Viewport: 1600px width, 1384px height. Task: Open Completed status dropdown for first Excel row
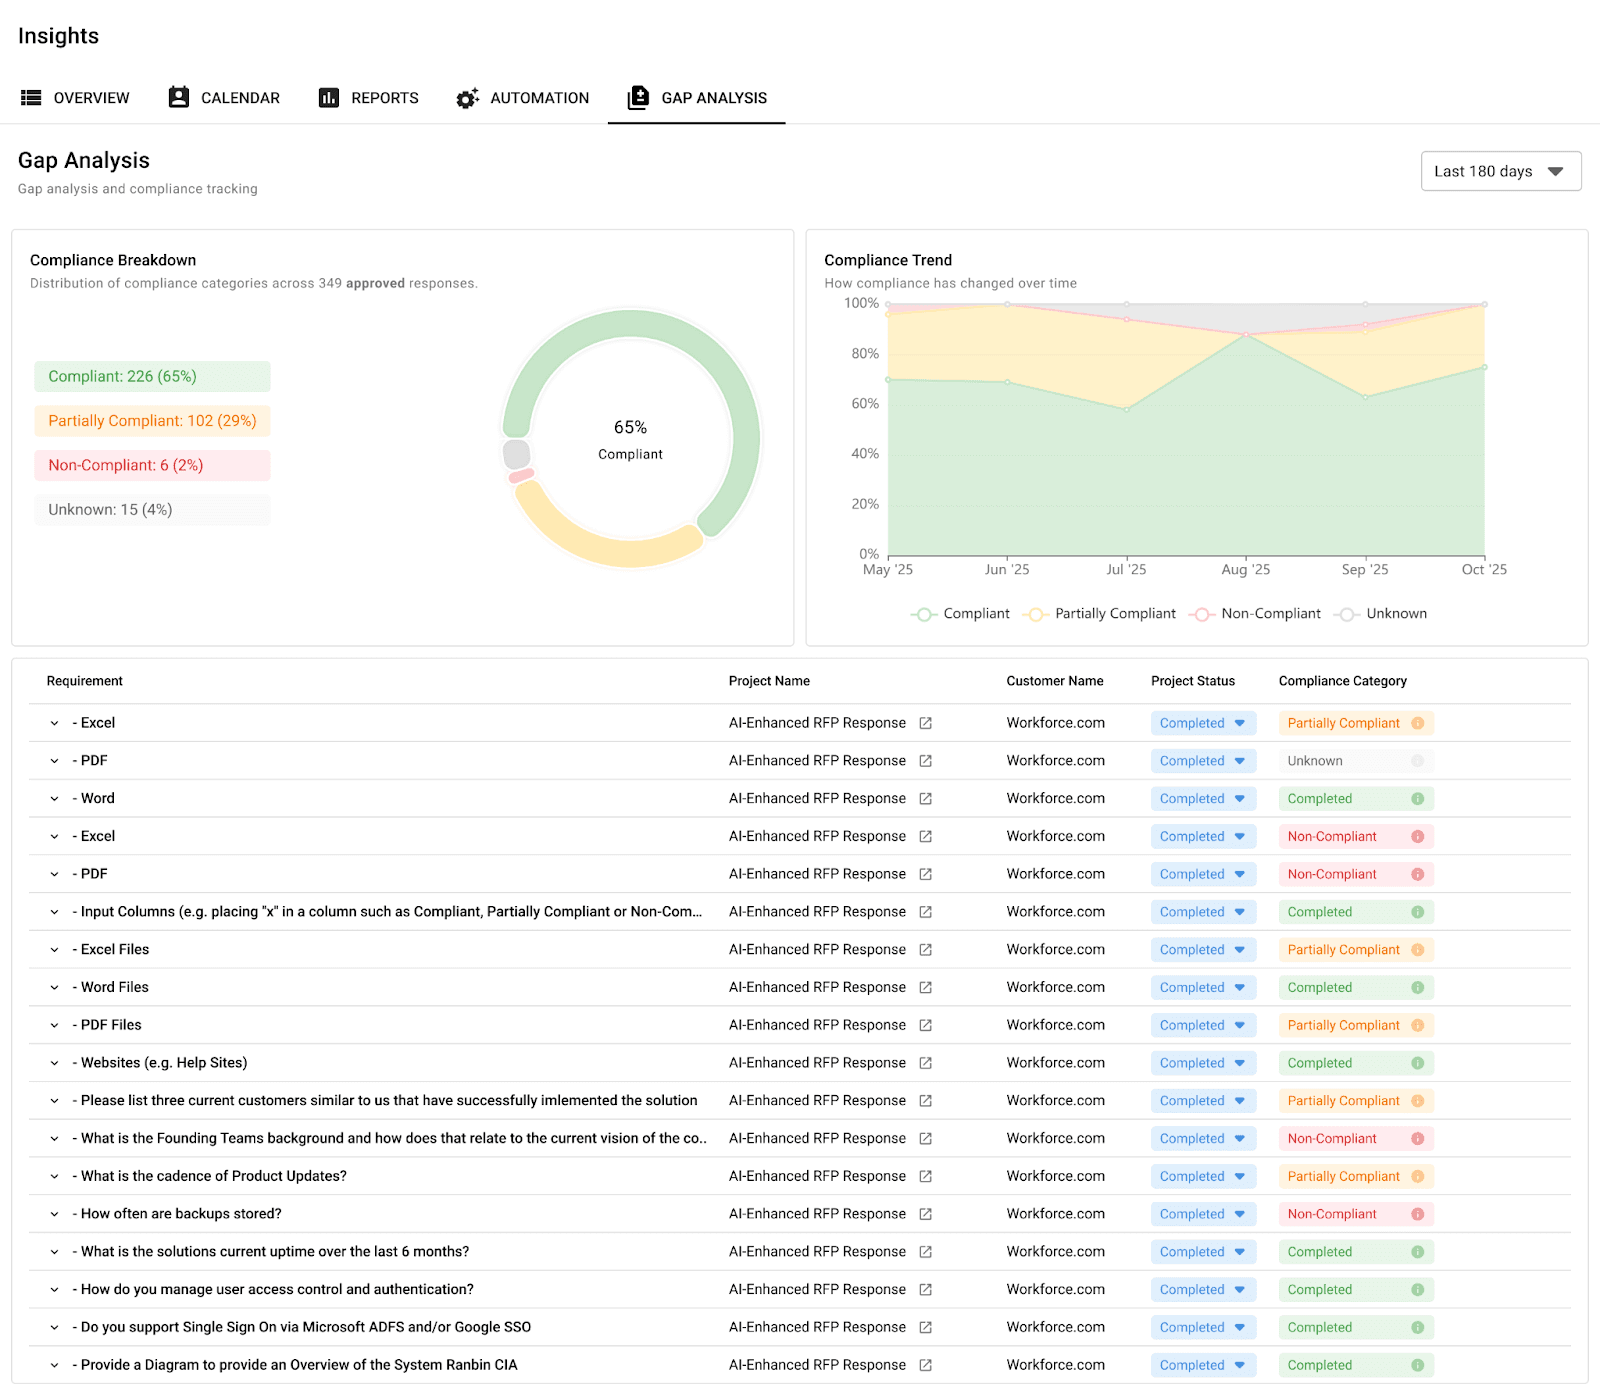[1203, 723]
